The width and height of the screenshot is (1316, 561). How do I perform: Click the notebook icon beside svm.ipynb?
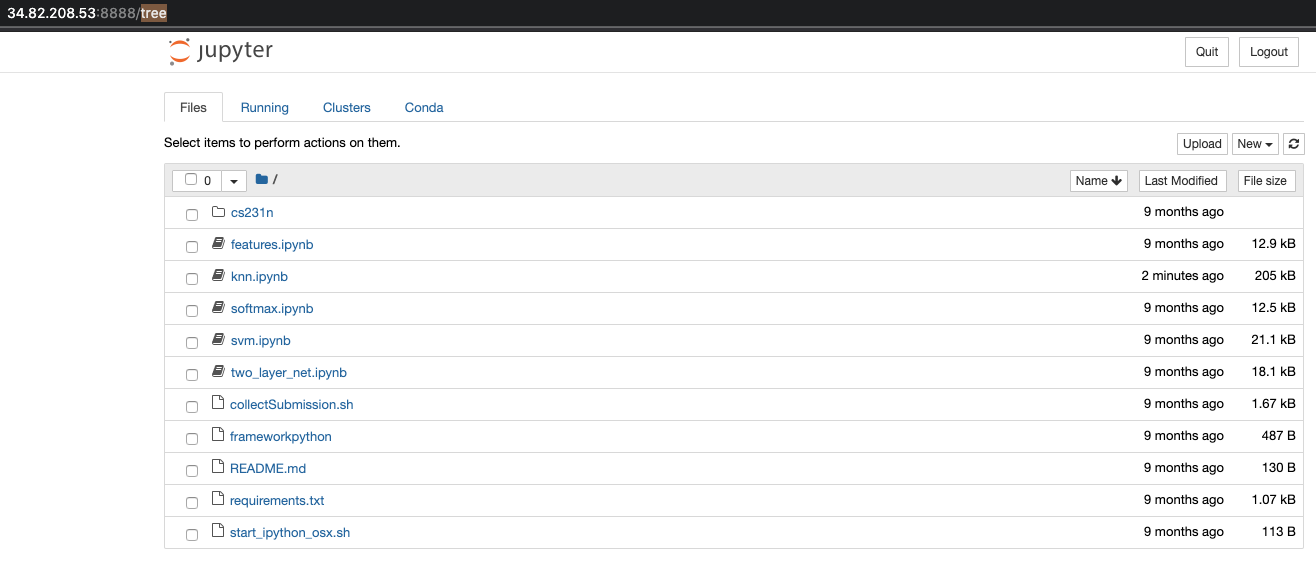(x=219, y=340)
